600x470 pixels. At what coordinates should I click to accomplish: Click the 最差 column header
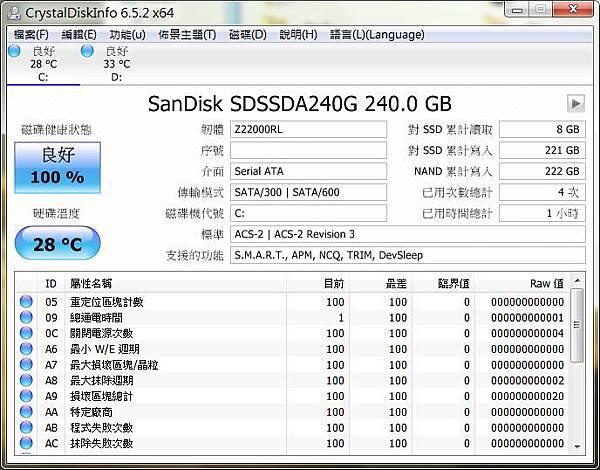coord(381,284)
